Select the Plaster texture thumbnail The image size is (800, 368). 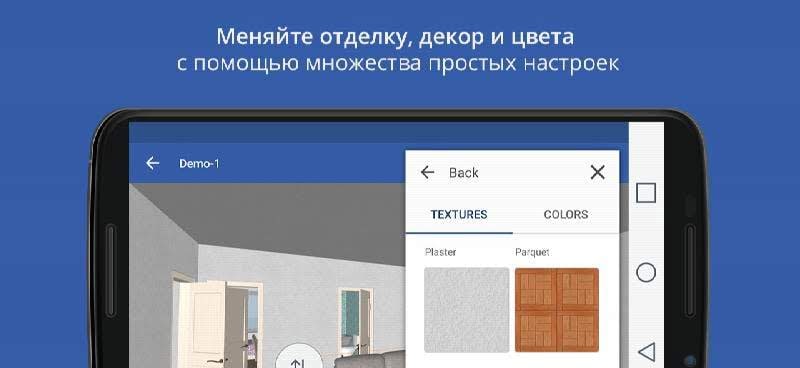coord(466,310)
